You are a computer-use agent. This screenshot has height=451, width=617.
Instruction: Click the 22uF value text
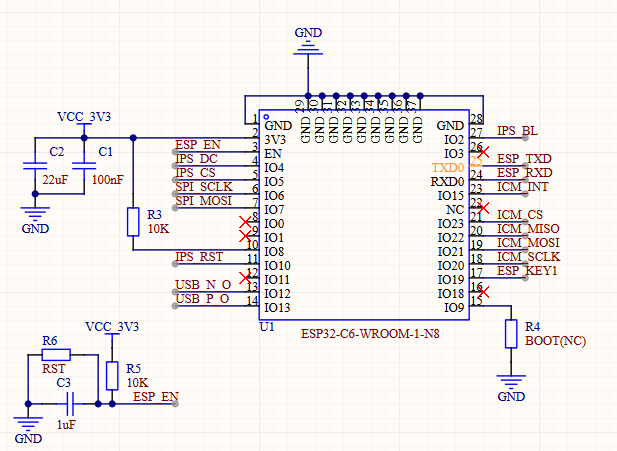pyautogui.click(x=55, y=180)
